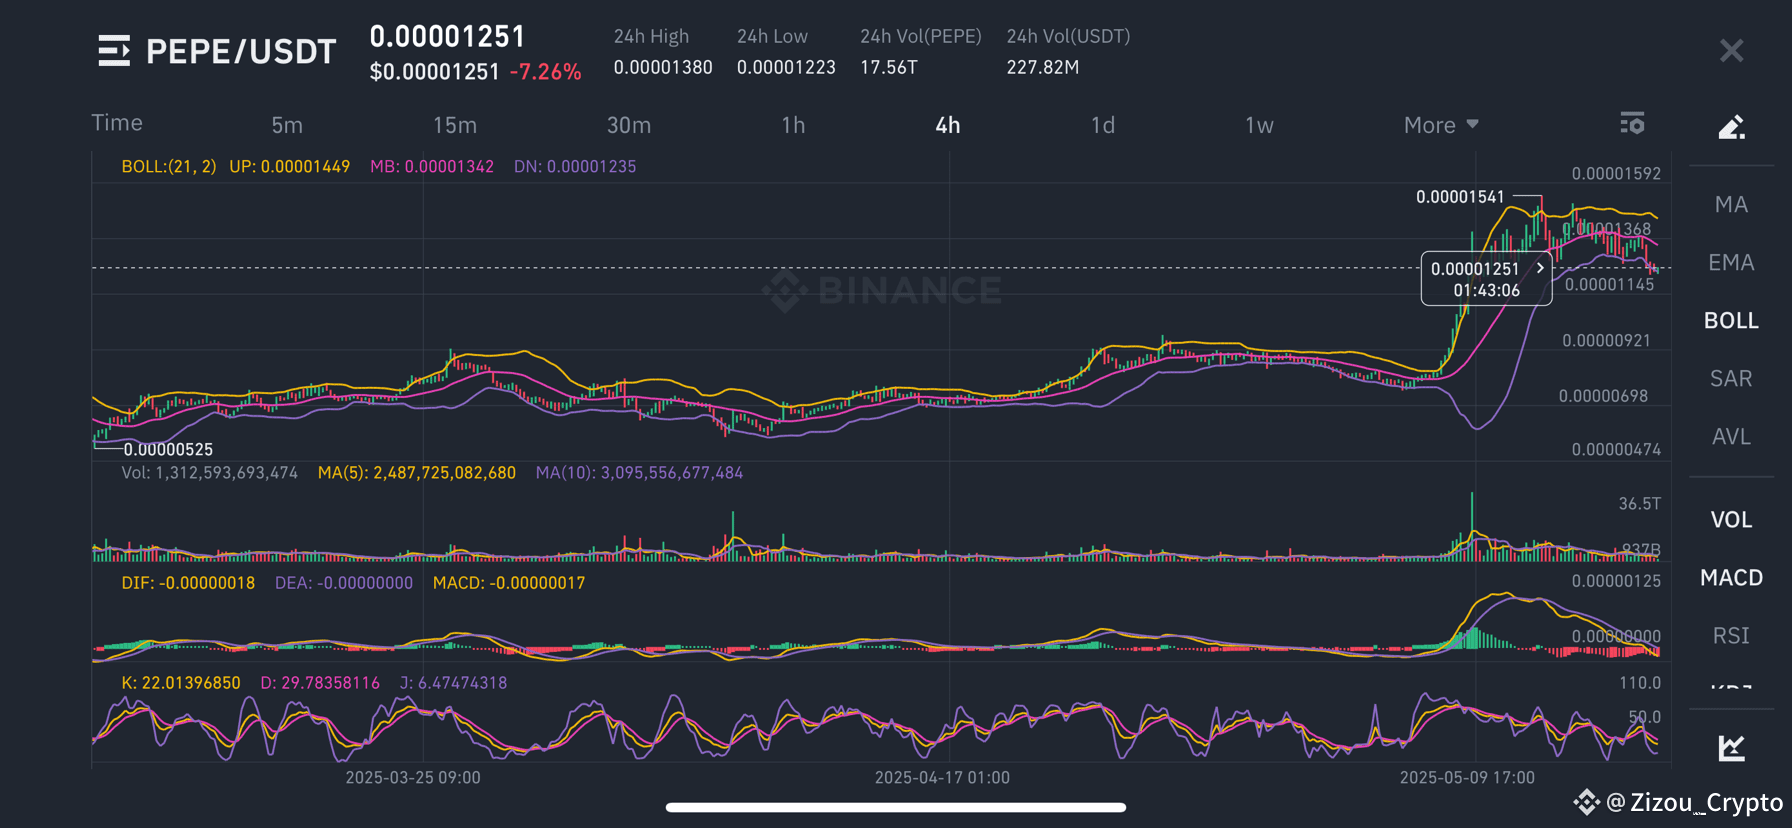Tap the PEPE/USDT pair title
This screenshot has width=1792, height=828.
tap(241, 52)
